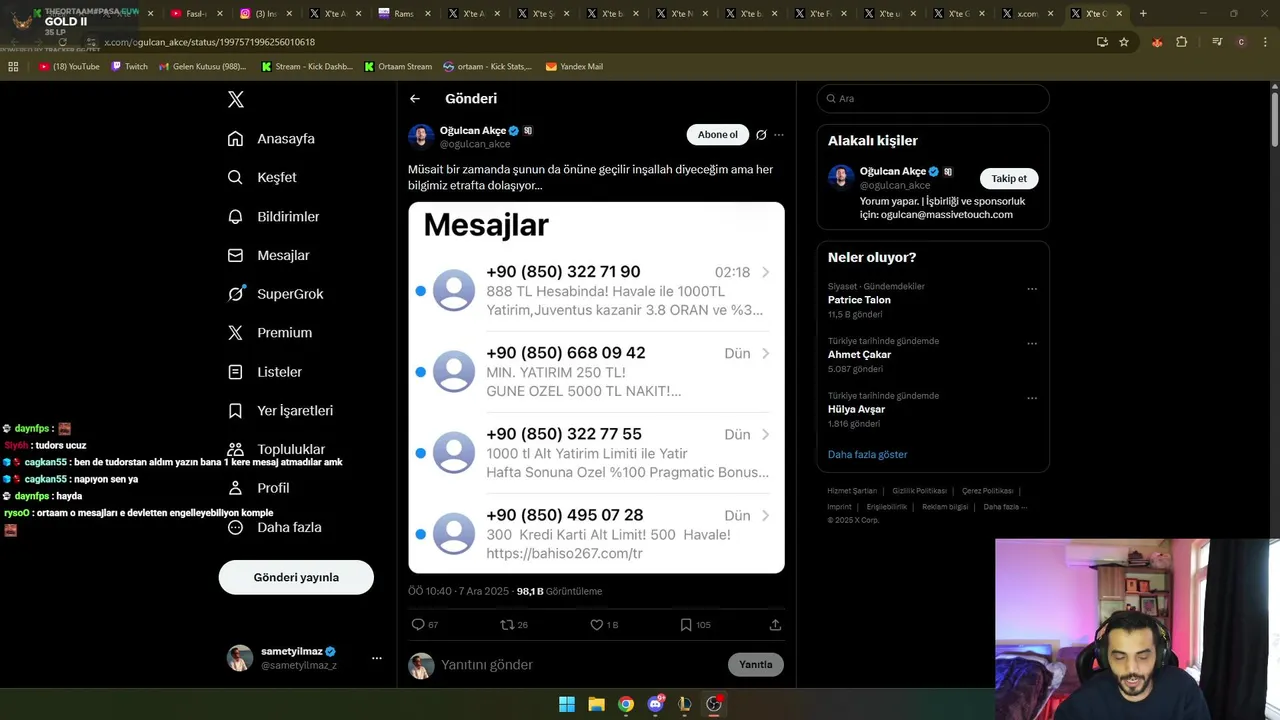
Task: Open options for Hülya Avşar trend
Action: tap(1032, 398)
